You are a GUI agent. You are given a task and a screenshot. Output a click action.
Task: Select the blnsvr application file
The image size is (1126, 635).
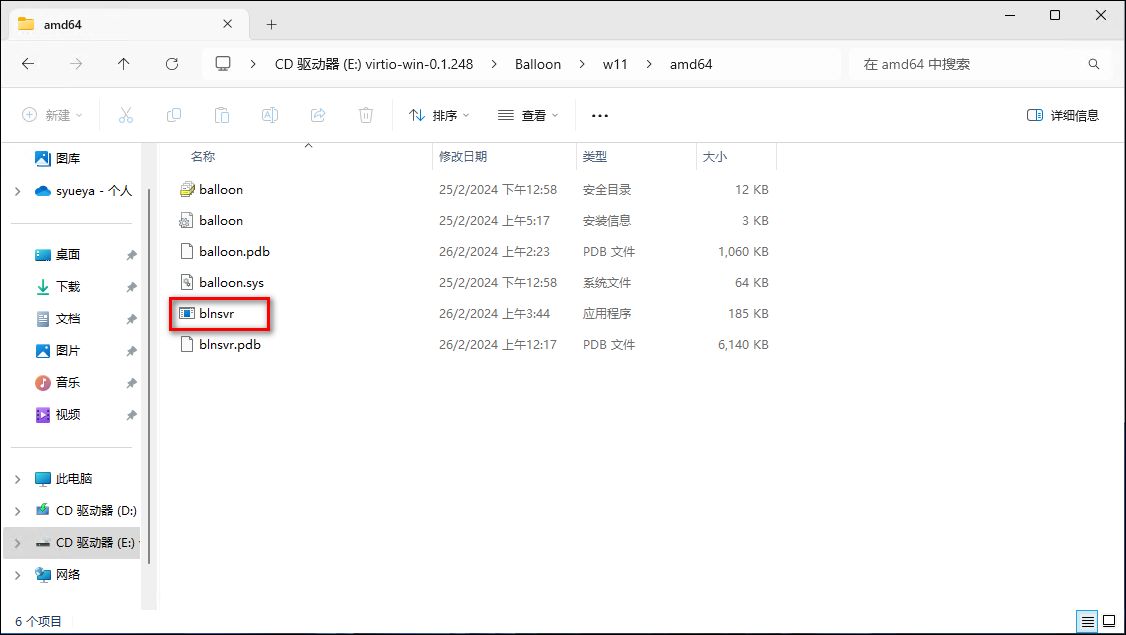coord(217,314)
